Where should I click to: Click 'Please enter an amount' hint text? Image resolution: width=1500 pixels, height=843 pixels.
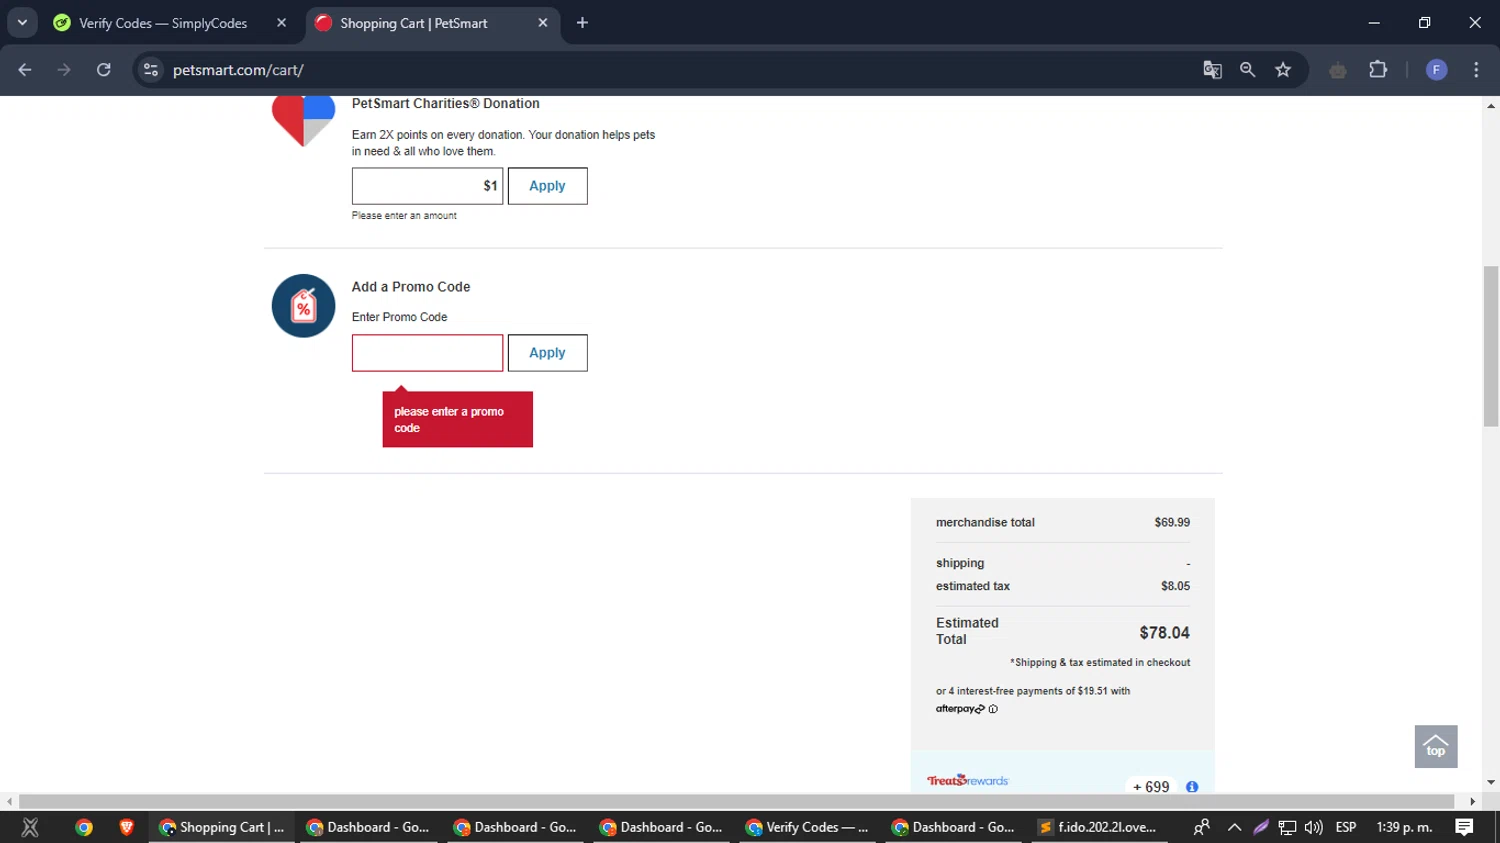coord(404,216)
